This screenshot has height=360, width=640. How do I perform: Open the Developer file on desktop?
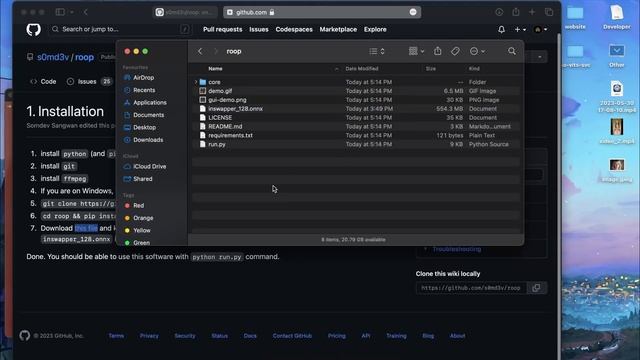click(617, 17)
